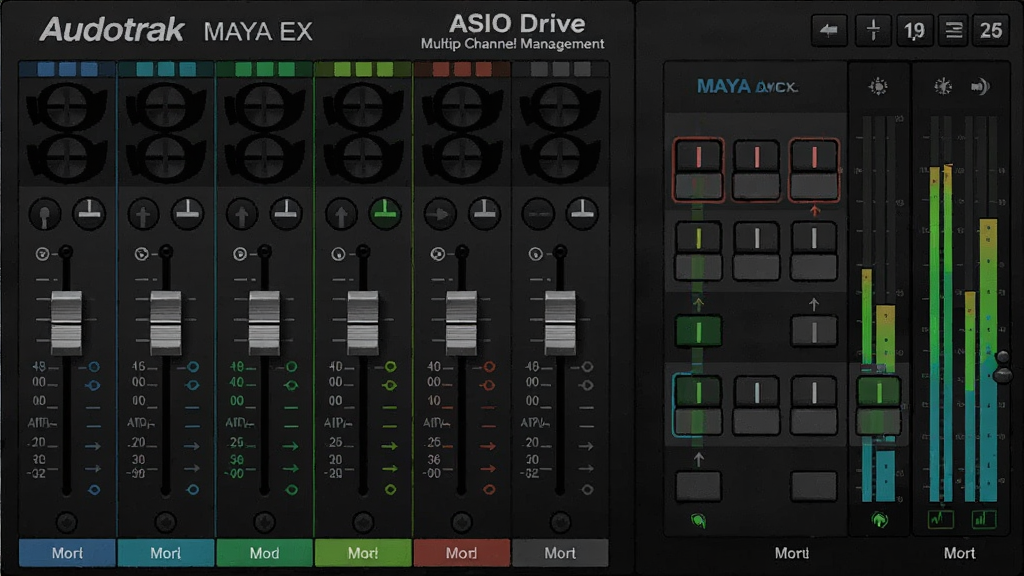
Task: Click the small circular icon beside the lime fader top
Action: click(x=338, y=254)
